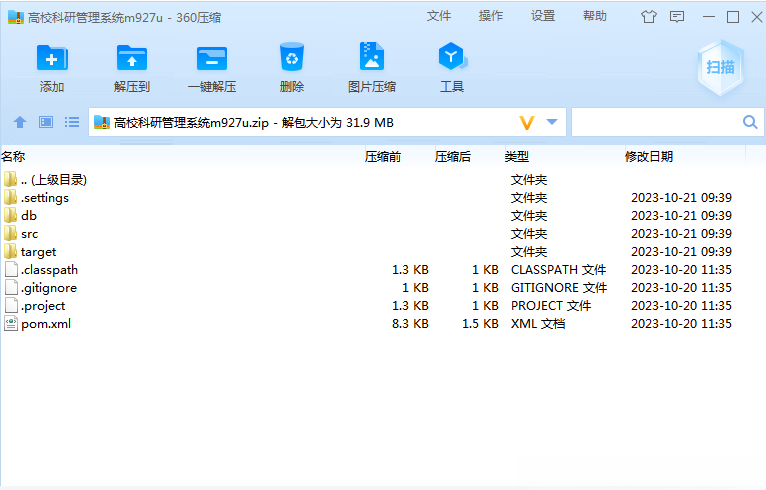Click the parent directory folder icon

(11, 179)
